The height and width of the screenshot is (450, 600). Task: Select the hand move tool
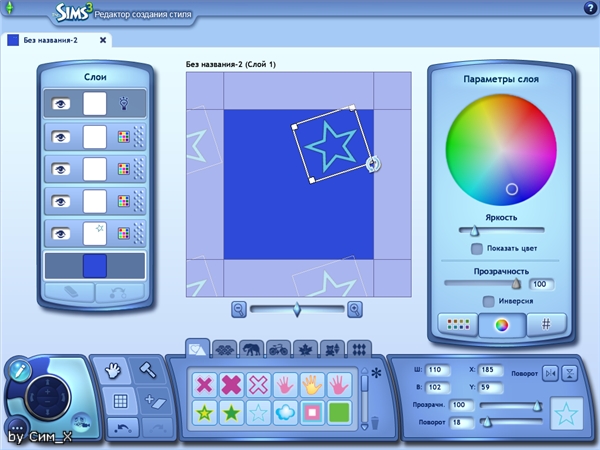(x=113, y=371)
